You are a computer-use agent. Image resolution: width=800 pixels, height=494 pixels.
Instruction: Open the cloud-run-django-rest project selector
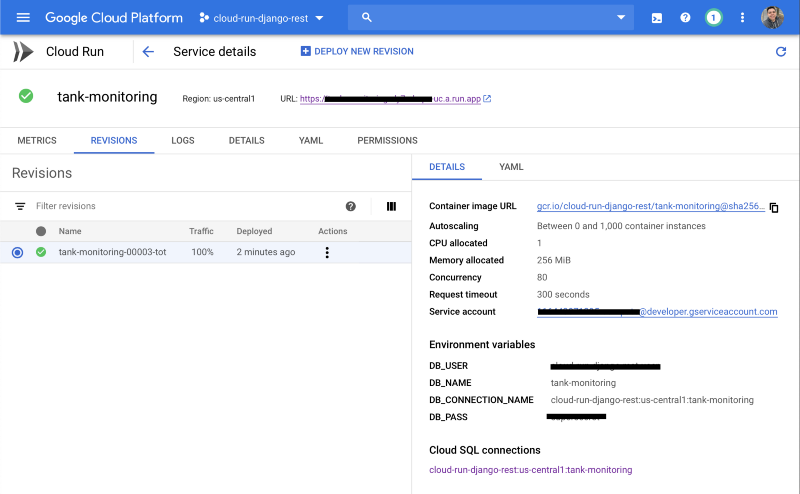pyautogui.click(x=261, y=18)
